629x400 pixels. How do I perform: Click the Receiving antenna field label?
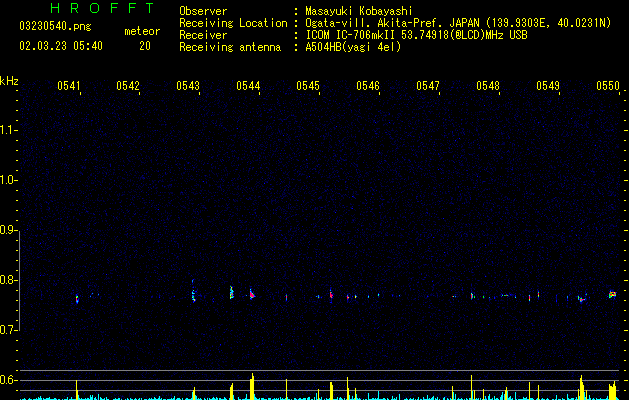coord(230,47)
